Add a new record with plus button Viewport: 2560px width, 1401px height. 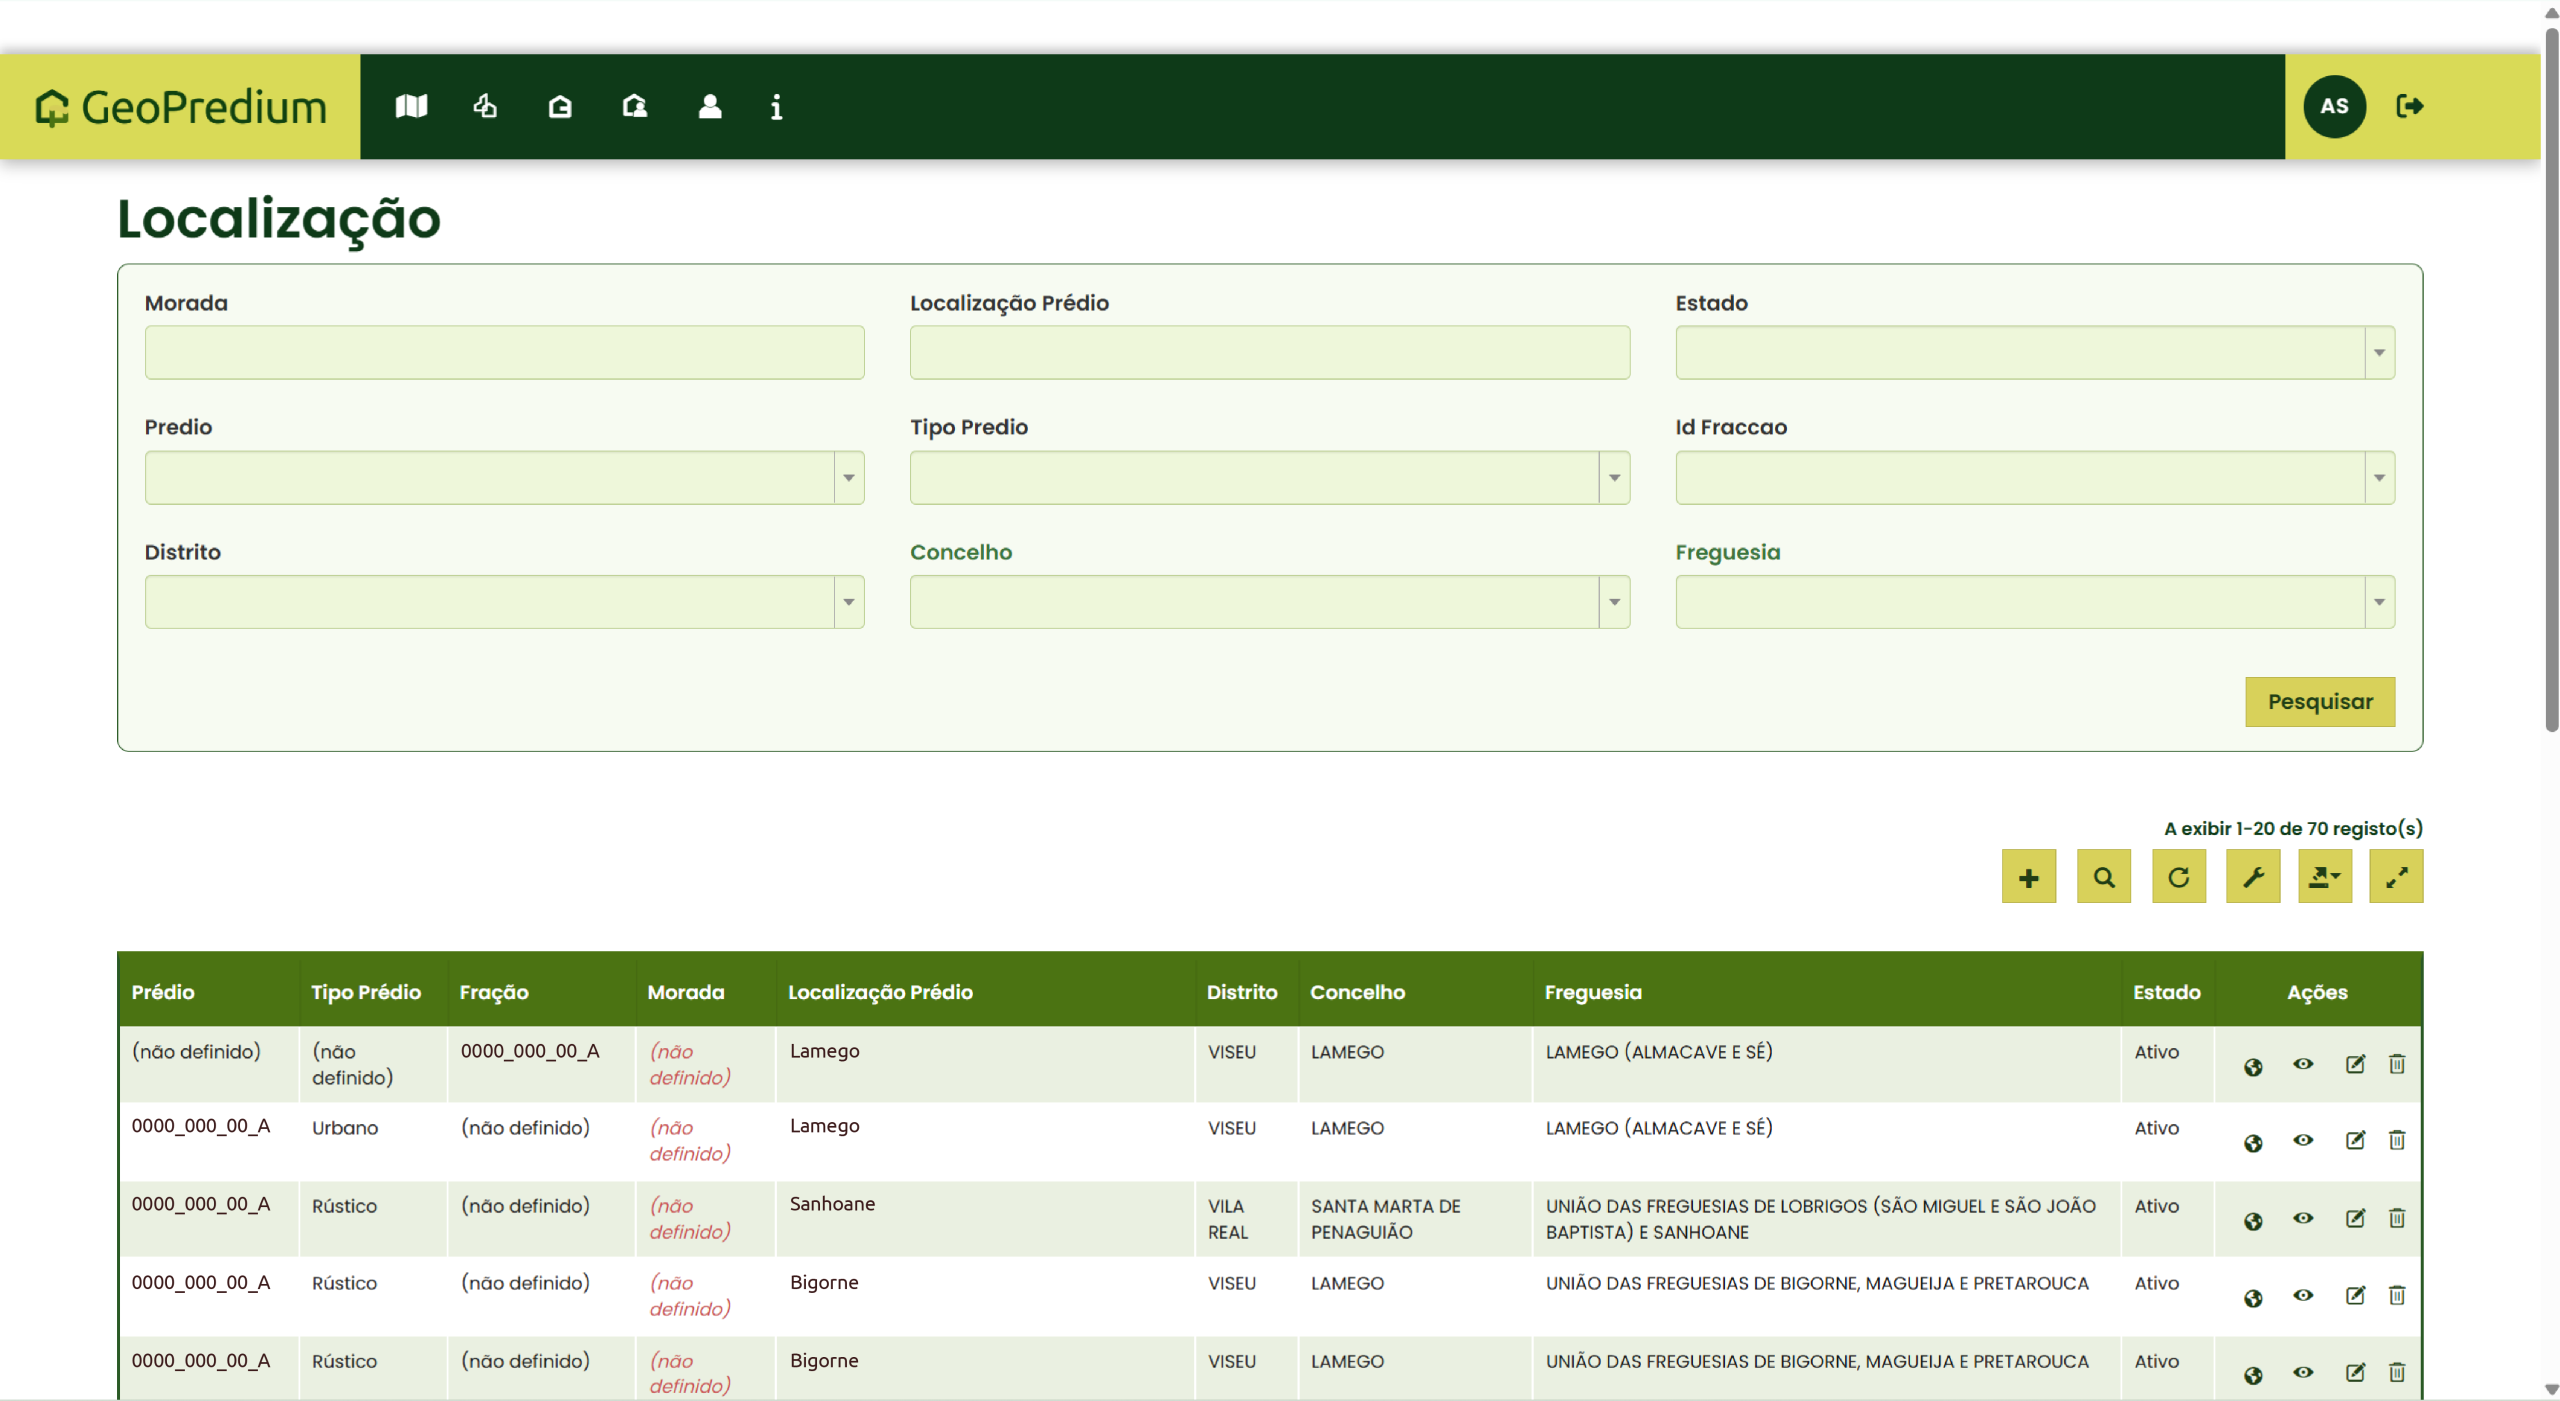(x=2028, y=877)
